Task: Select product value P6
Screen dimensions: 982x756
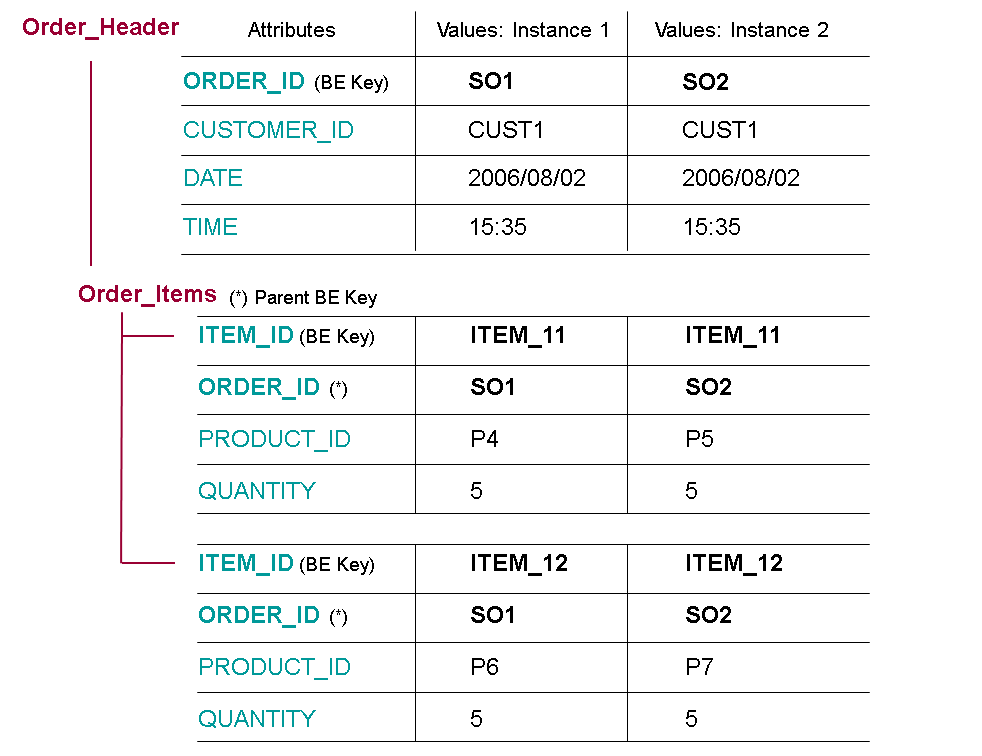Action: pos(484,667)
